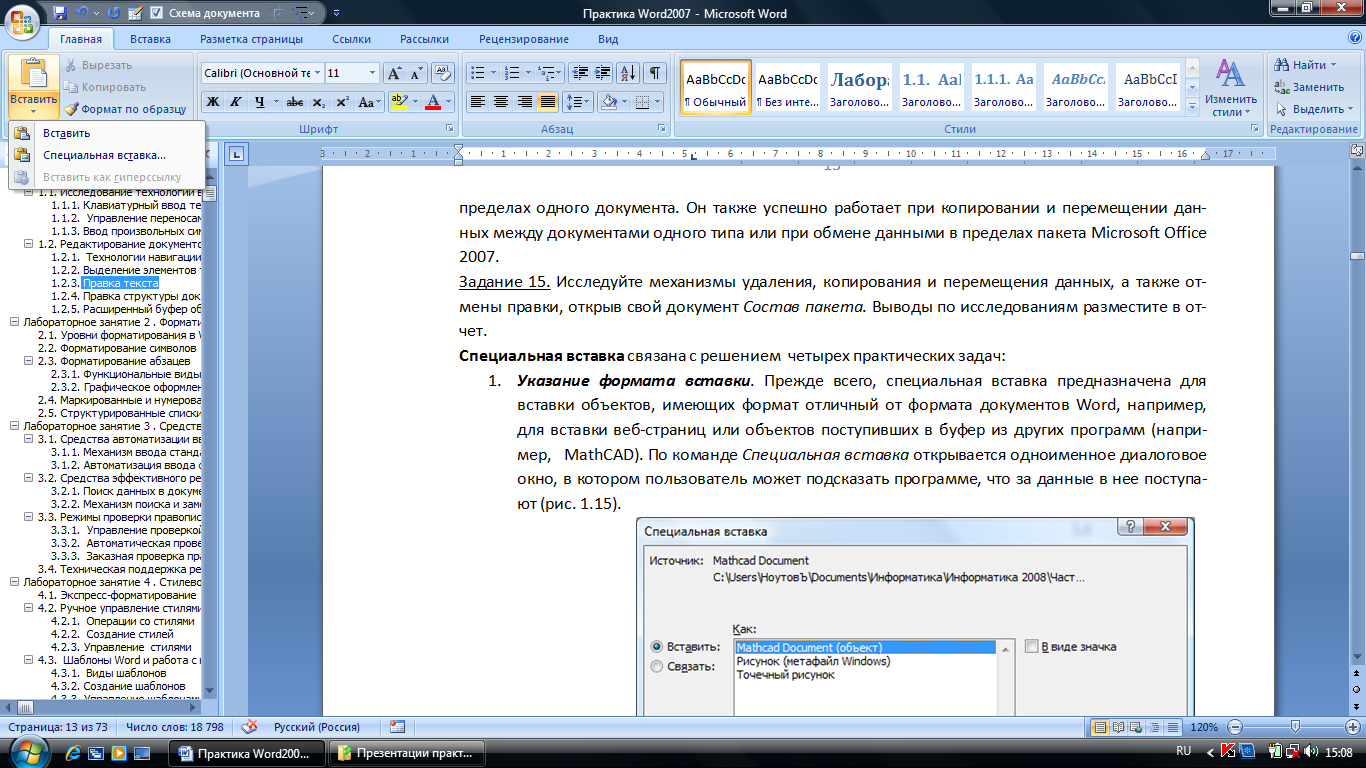Click the numbered list icon
Viewport: 1366px width, 768px height.
click(513, 73)
